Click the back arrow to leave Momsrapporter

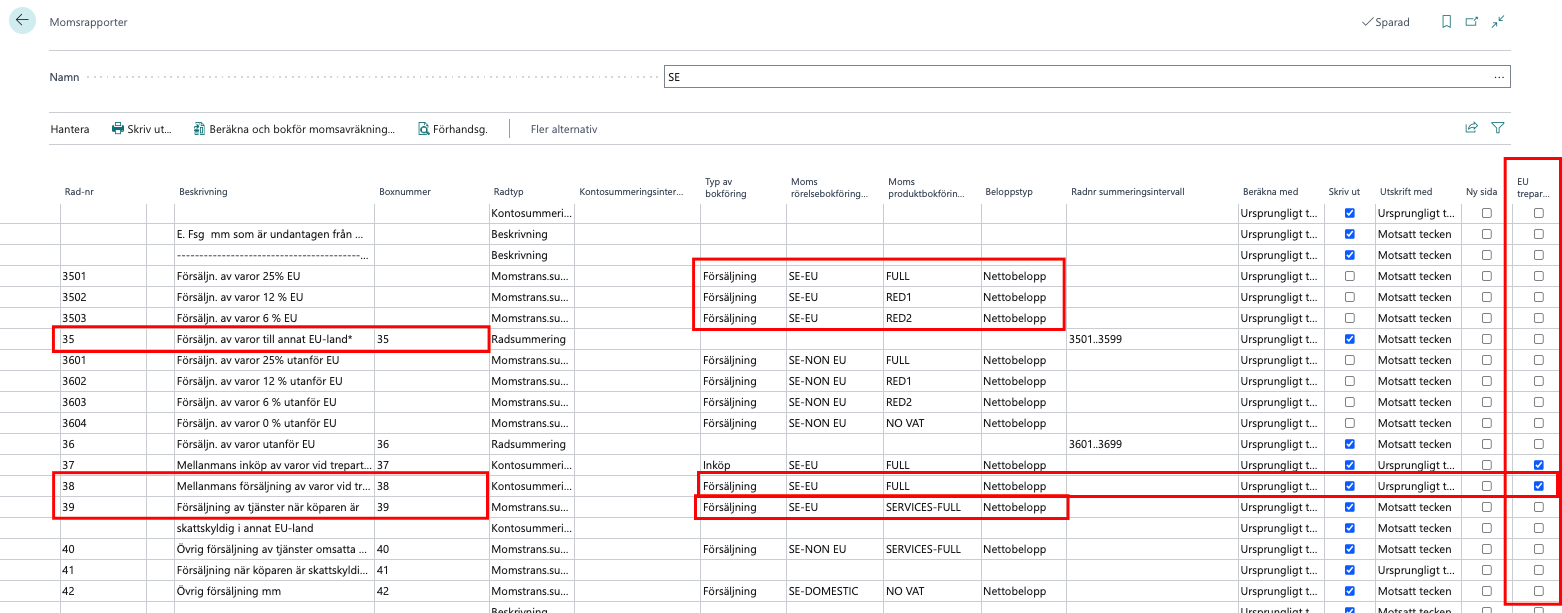(21, 20)
